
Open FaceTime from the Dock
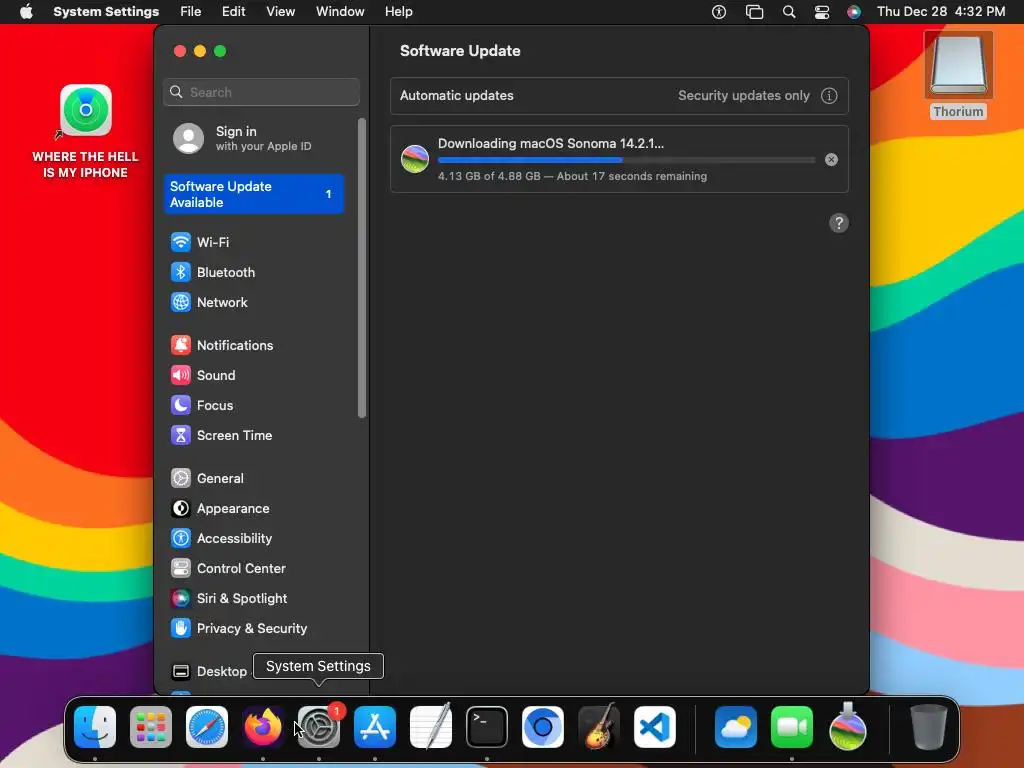point(792,727)
